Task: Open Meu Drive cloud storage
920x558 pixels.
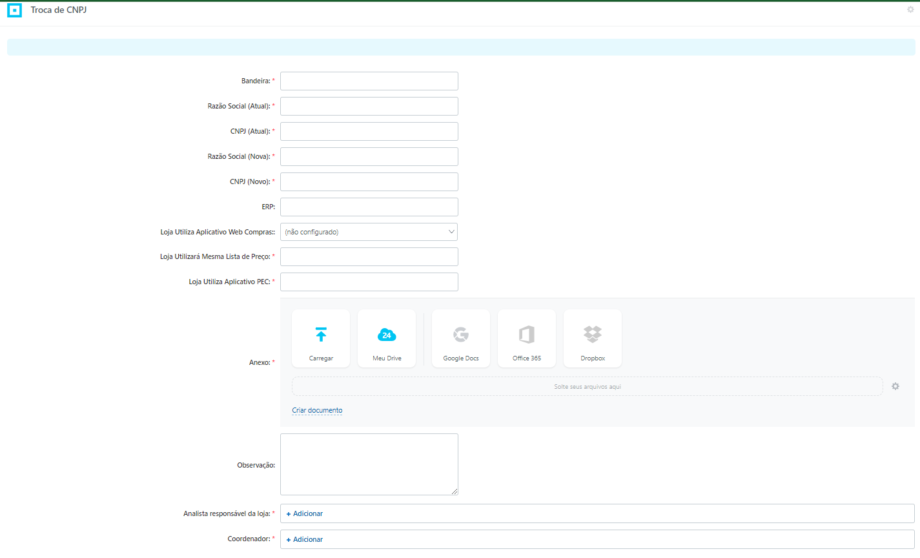Action: pyautogui.click(x=387, y=337)
